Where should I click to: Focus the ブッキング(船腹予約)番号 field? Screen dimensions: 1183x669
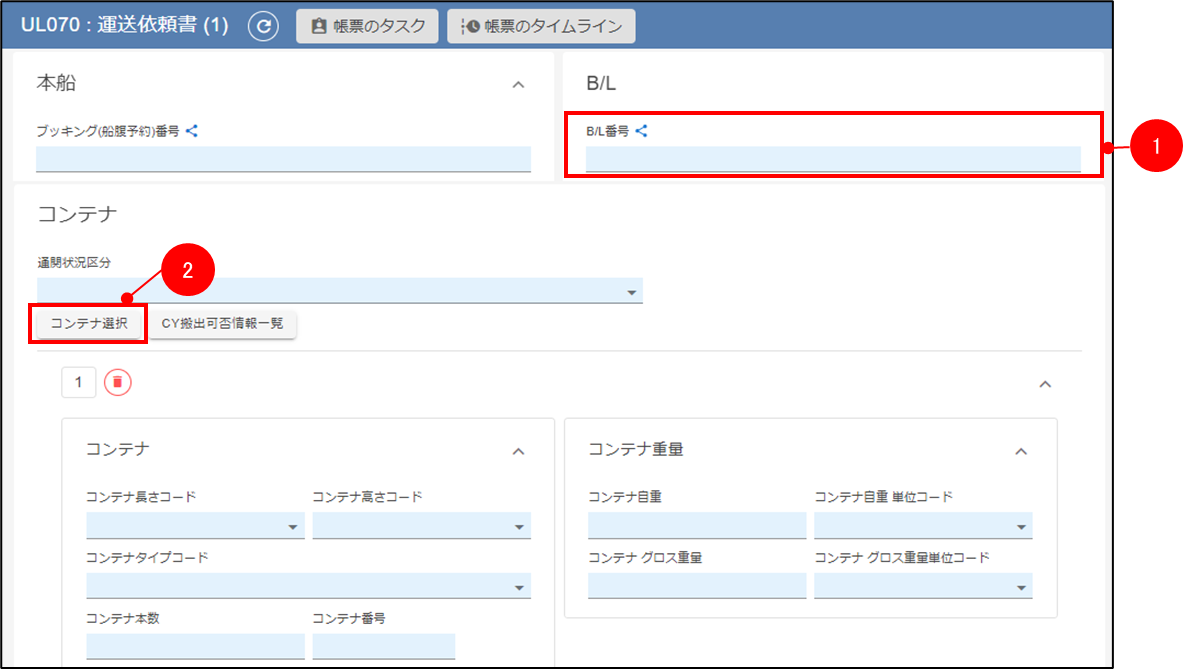point(283,159)
